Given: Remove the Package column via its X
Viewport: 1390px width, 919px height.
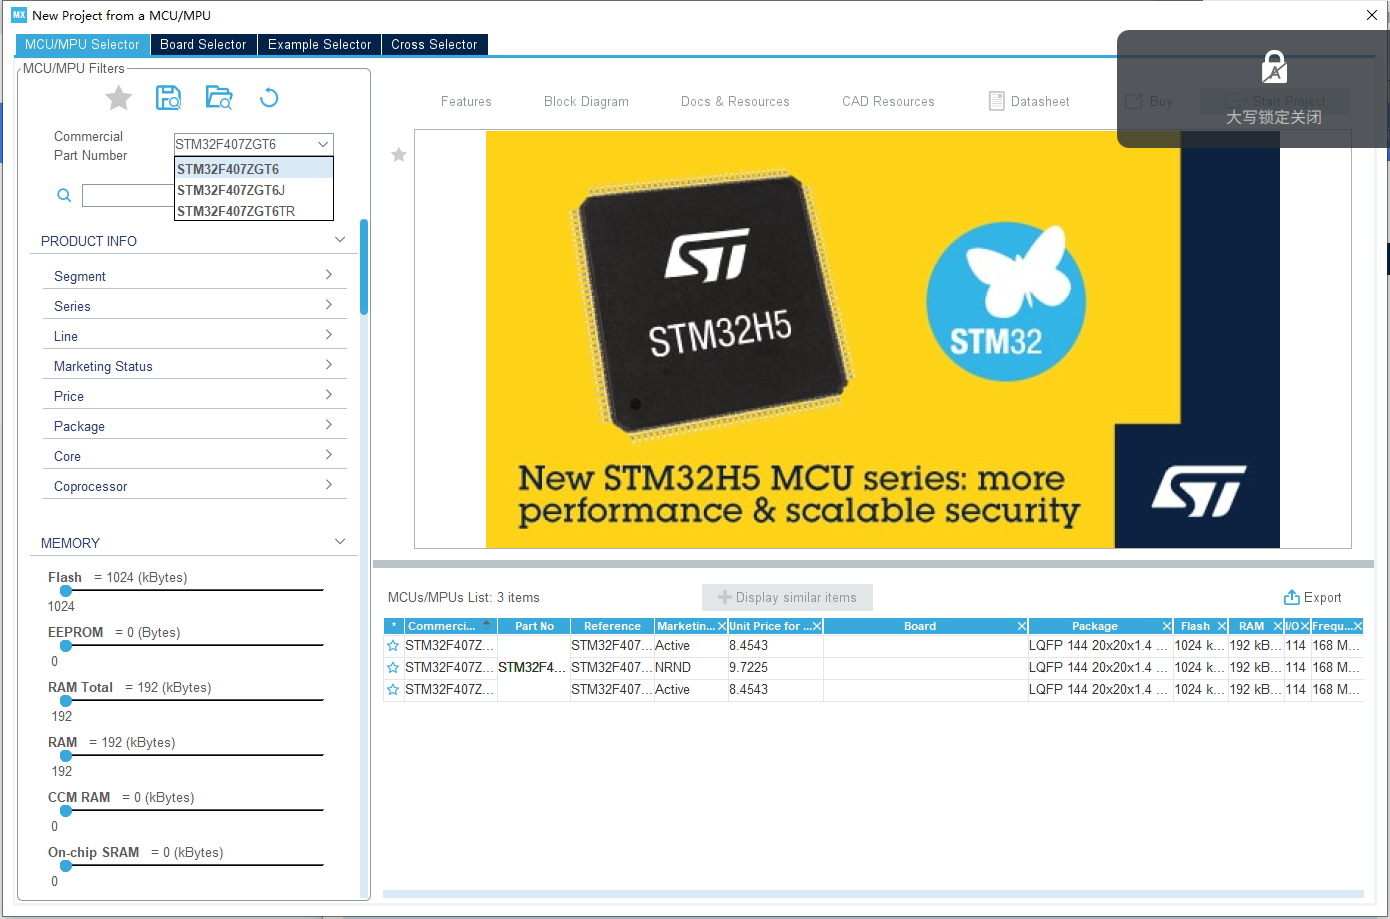Looking at the screenshot, I should pyautogui.click(x=1167, y=626).
